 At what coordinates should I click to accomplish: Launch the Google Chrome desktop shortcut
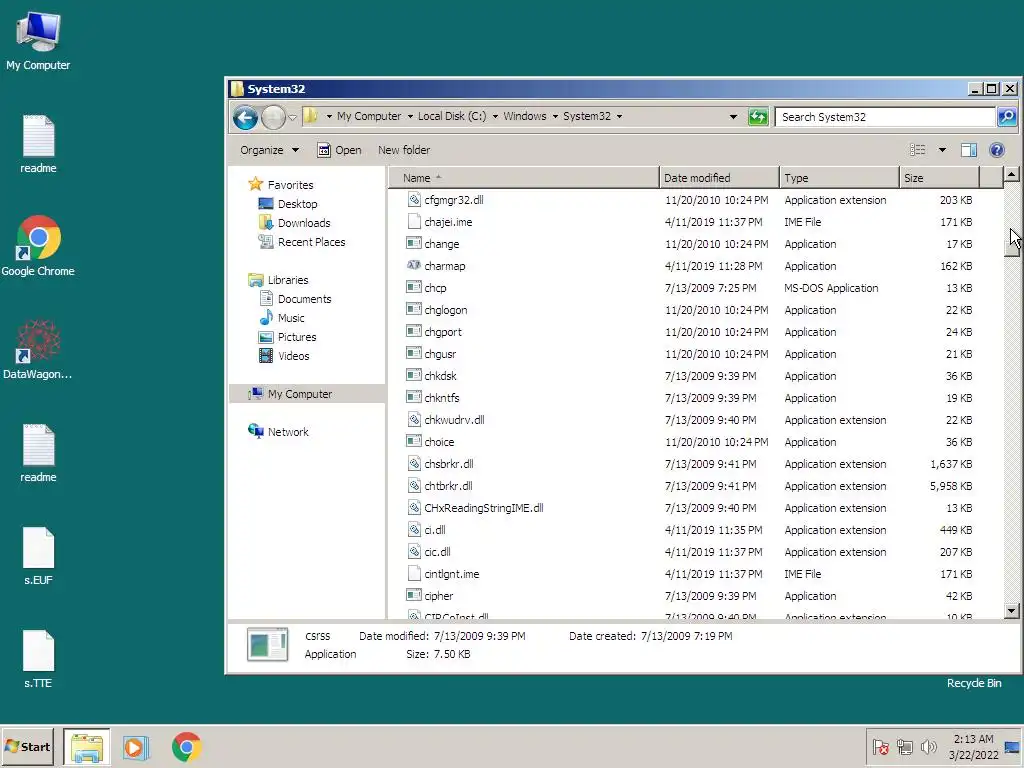(38, 246)
